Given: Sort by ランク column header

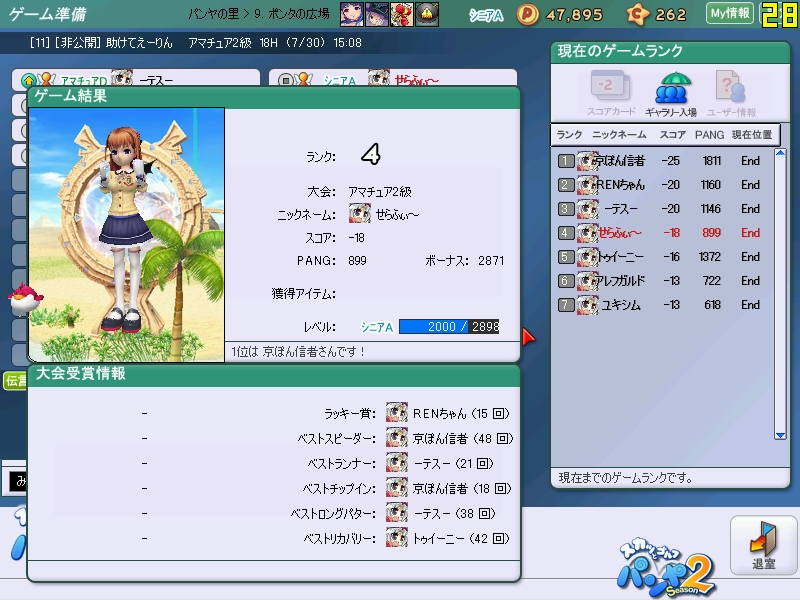Looking at the screenshot, I should [569, 135].
